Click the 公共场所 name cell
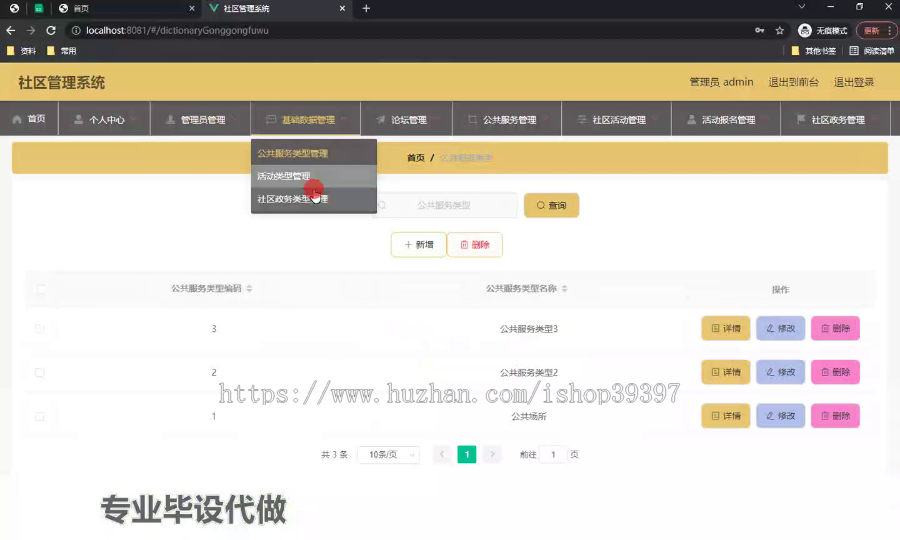The height and width of the screenshot is (540, 900). [529, 416]
